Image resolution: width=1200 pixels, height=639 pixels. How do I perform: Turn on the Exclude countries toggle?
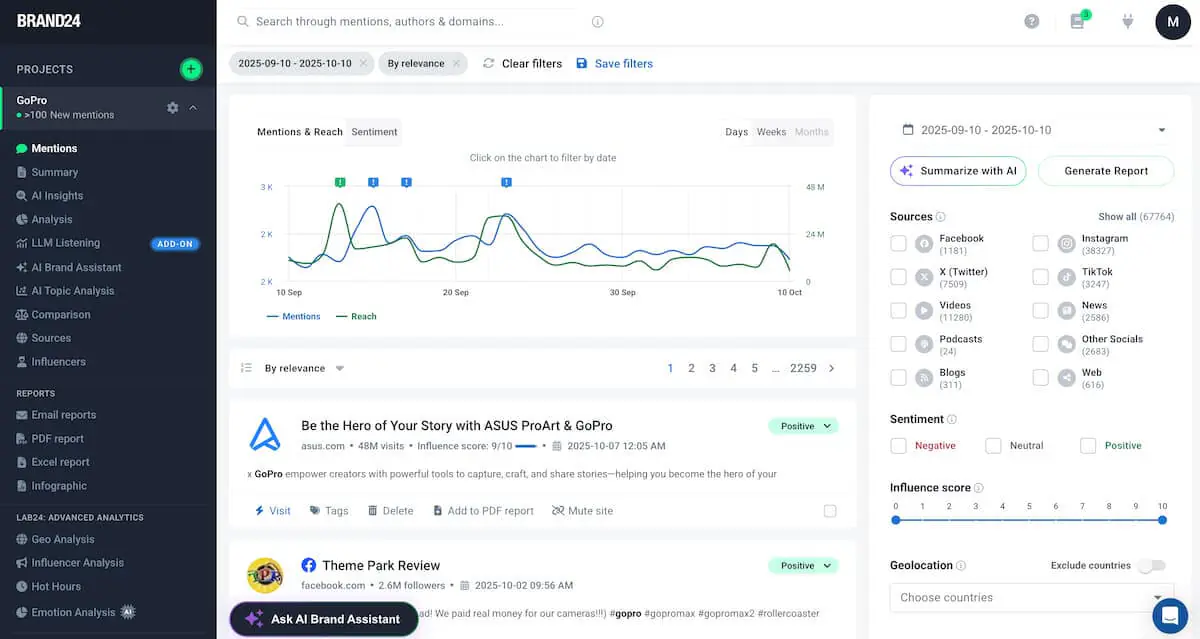[x=1150, y=565]
